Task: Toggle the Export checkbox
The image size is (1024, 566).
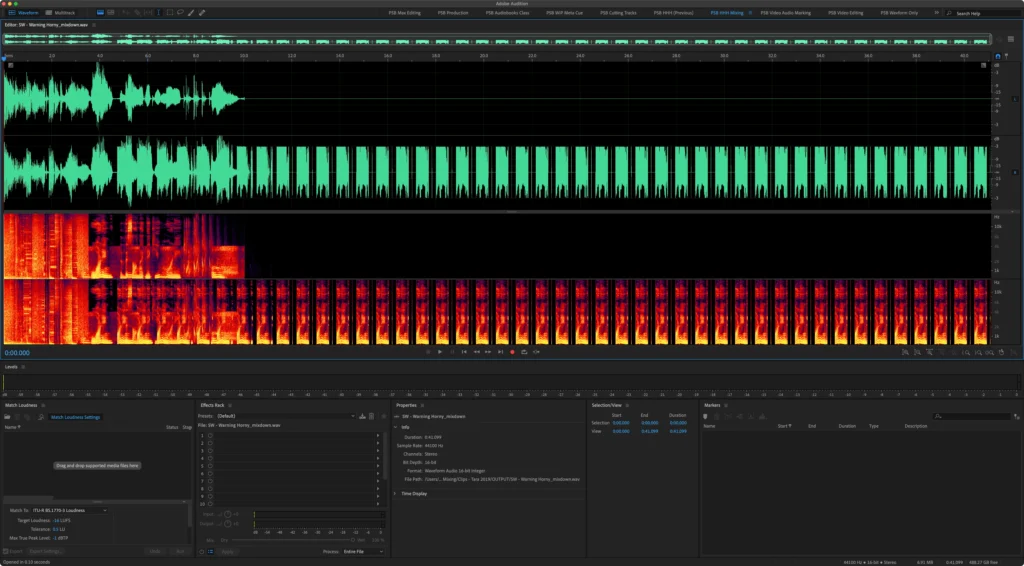Action: [x=5, y=552]
